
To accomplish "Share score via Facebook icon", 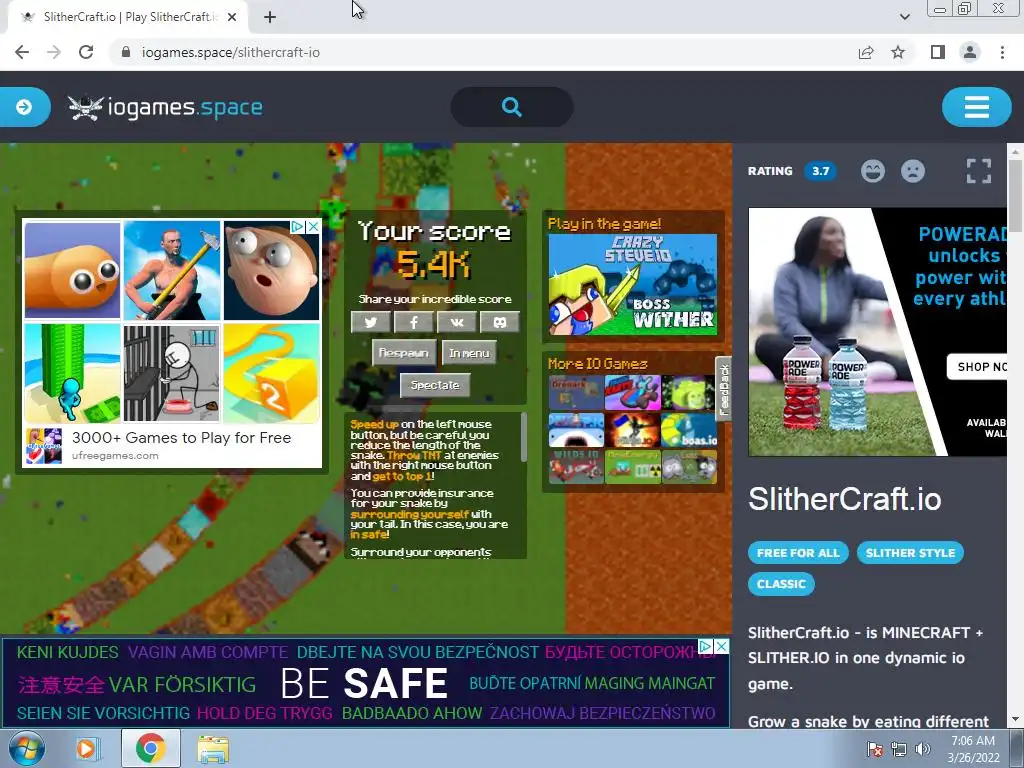I will click(x=413, y=322).
